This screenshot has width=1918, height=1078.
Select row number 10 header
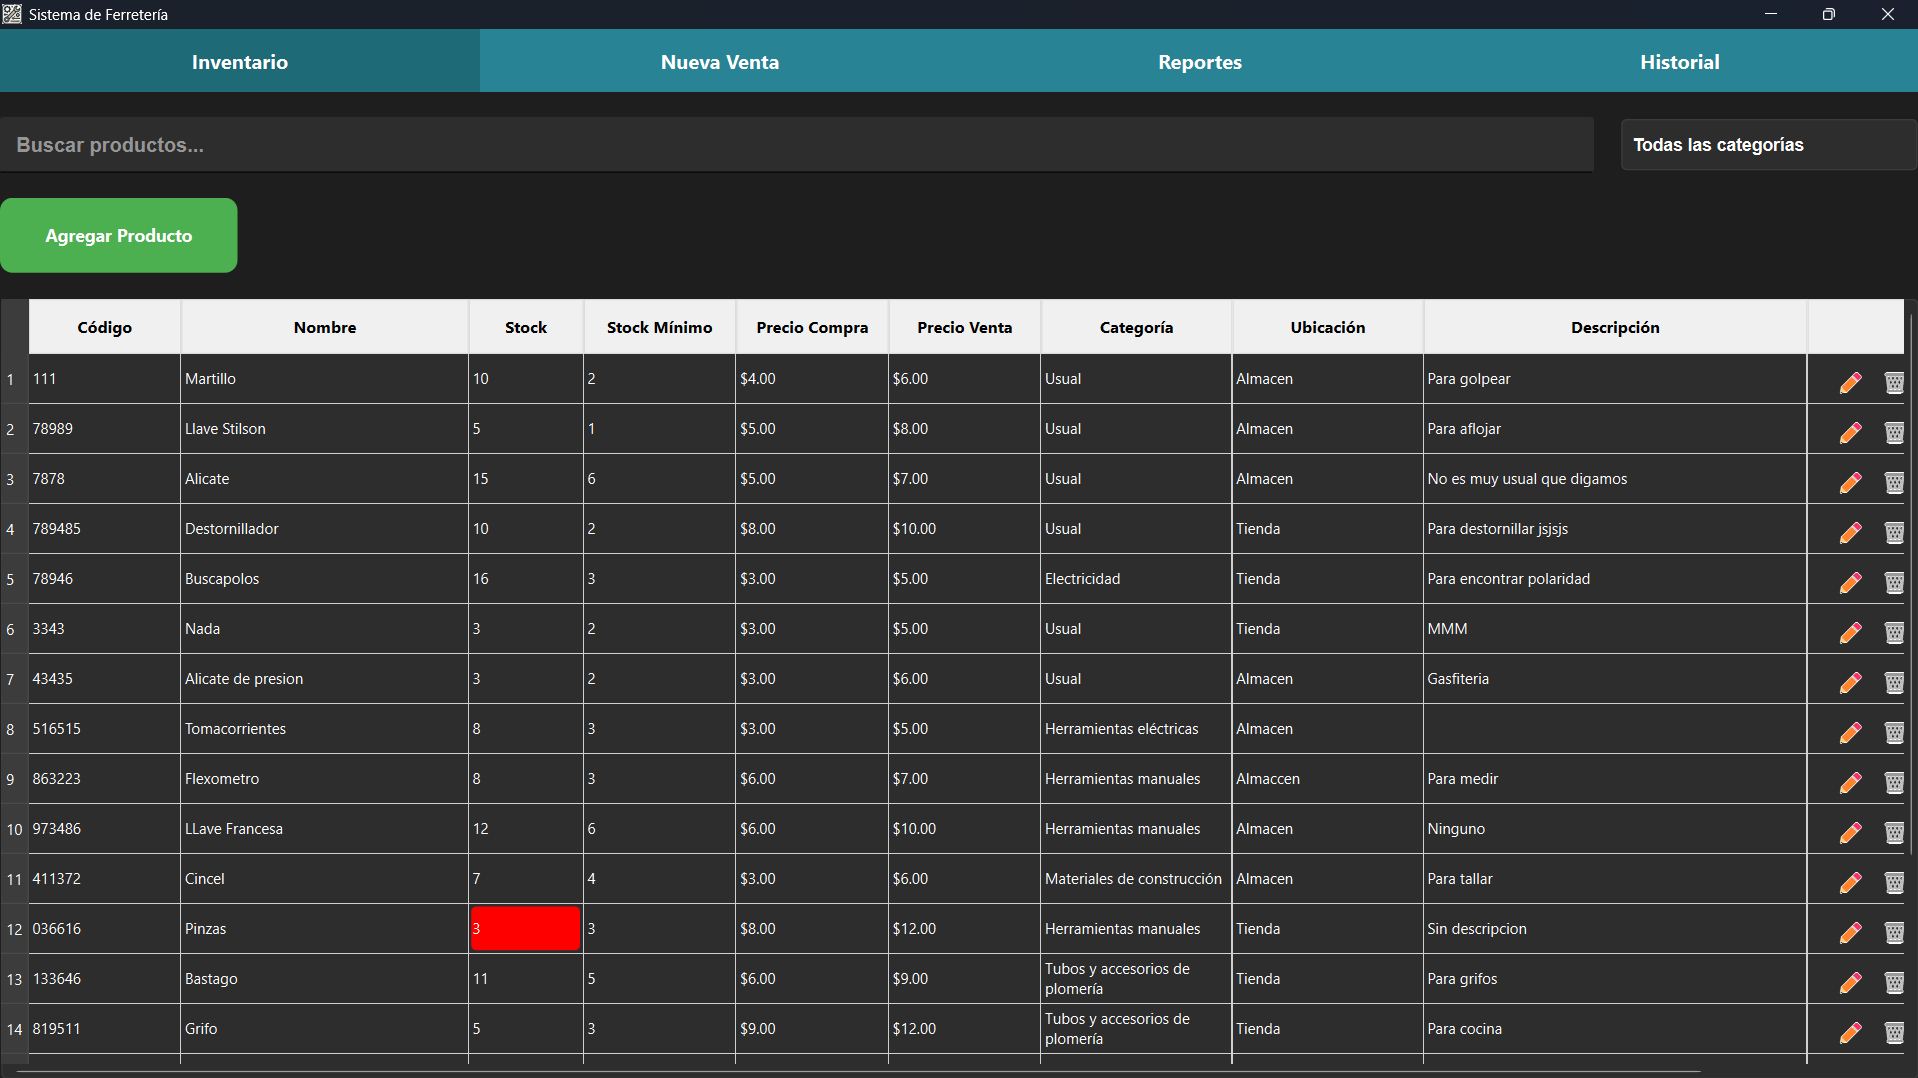tap(14, 829)
